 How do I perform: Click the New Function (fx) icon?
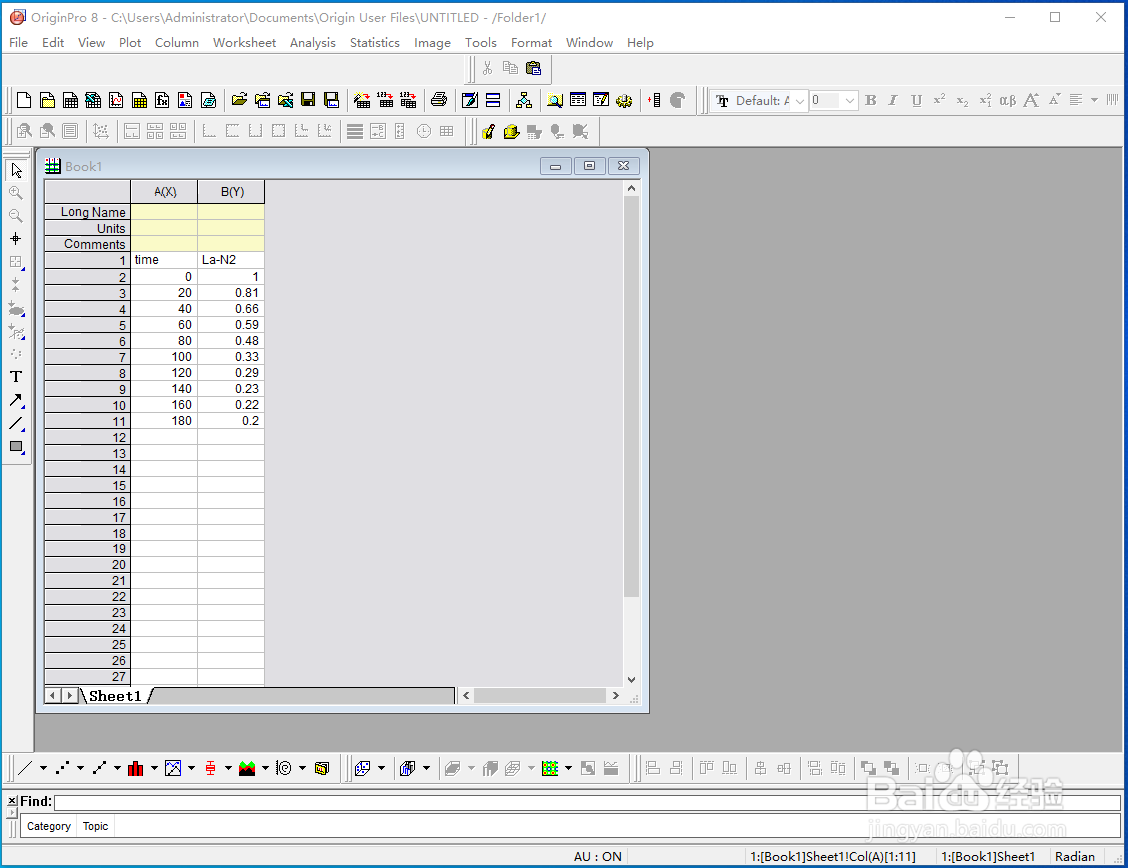coord(163,100)
